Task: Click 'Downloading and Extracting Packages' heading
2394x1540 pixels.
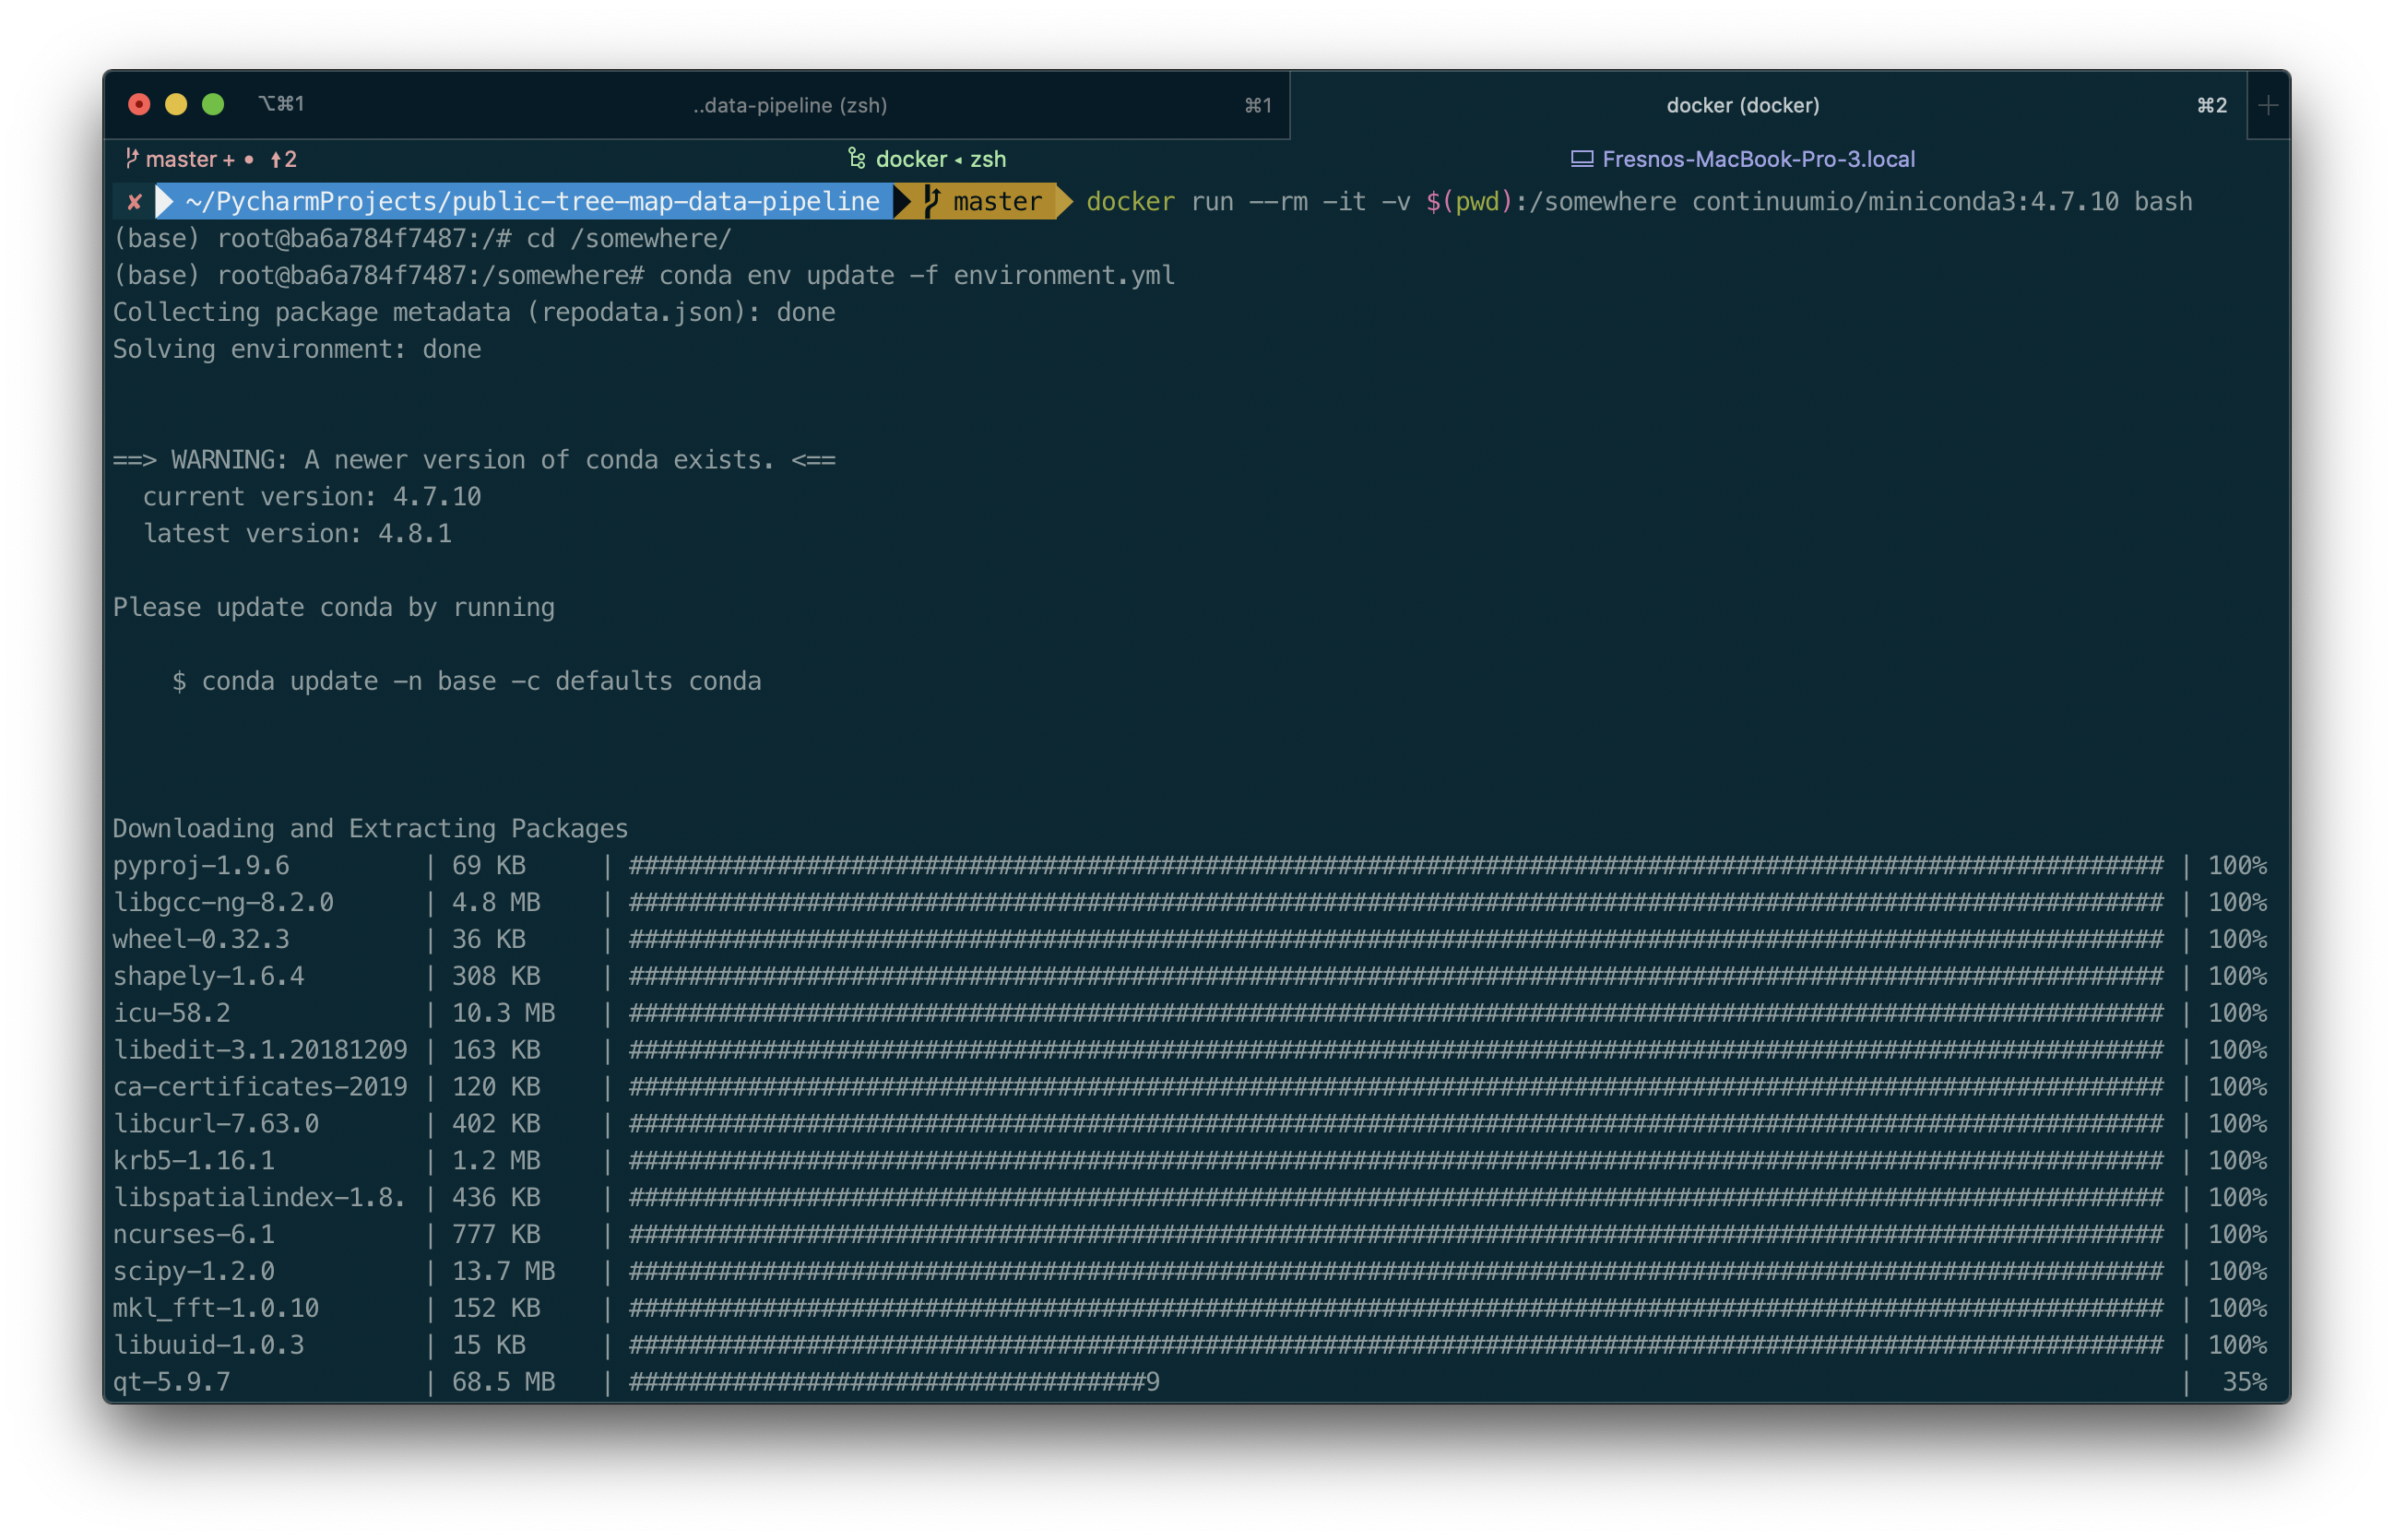Action: coord(370,829)
